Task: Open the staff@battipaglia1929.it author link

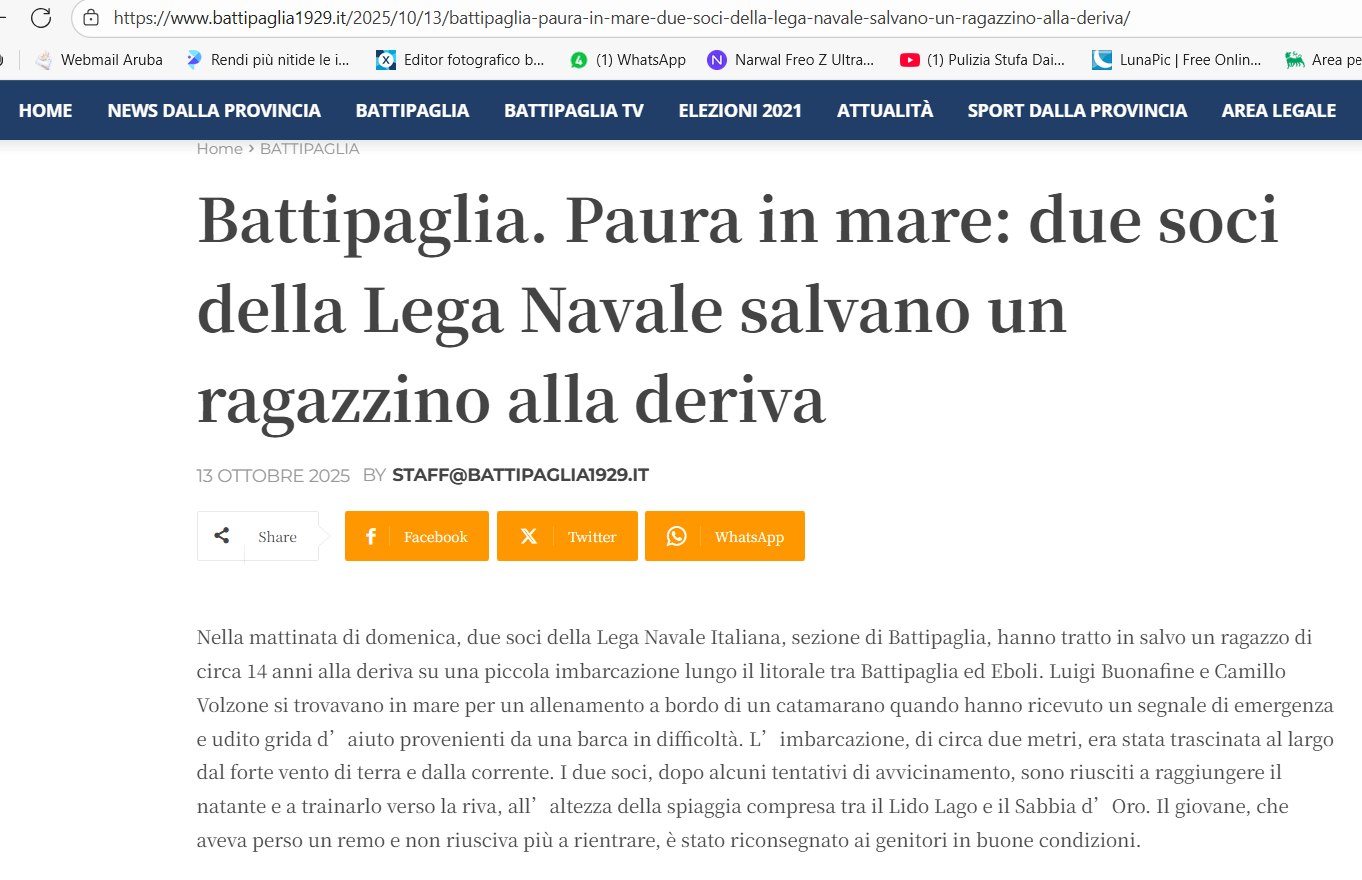Action: (520, 475)
